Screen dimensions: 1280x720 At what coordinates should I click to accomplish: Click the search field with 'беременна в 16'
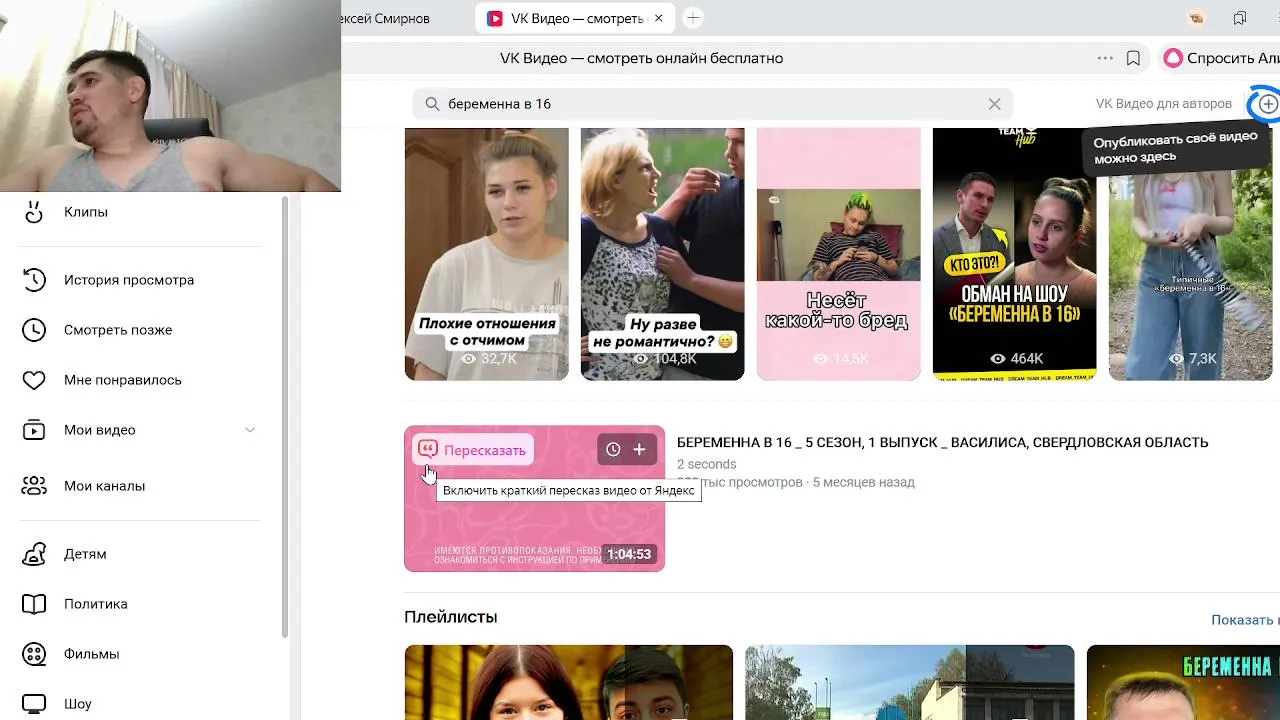[x=712, y=104]
